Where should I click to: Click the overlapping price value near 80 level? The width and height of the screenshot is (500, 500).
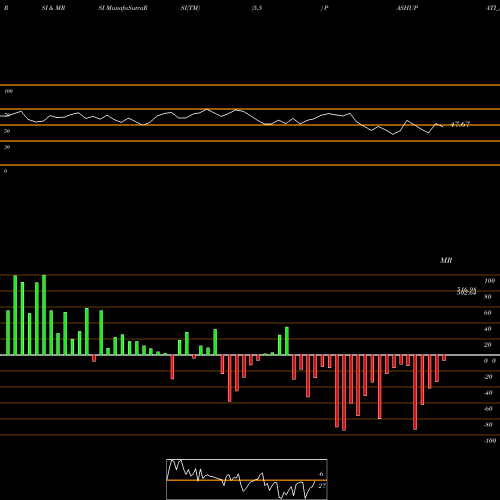466,291
